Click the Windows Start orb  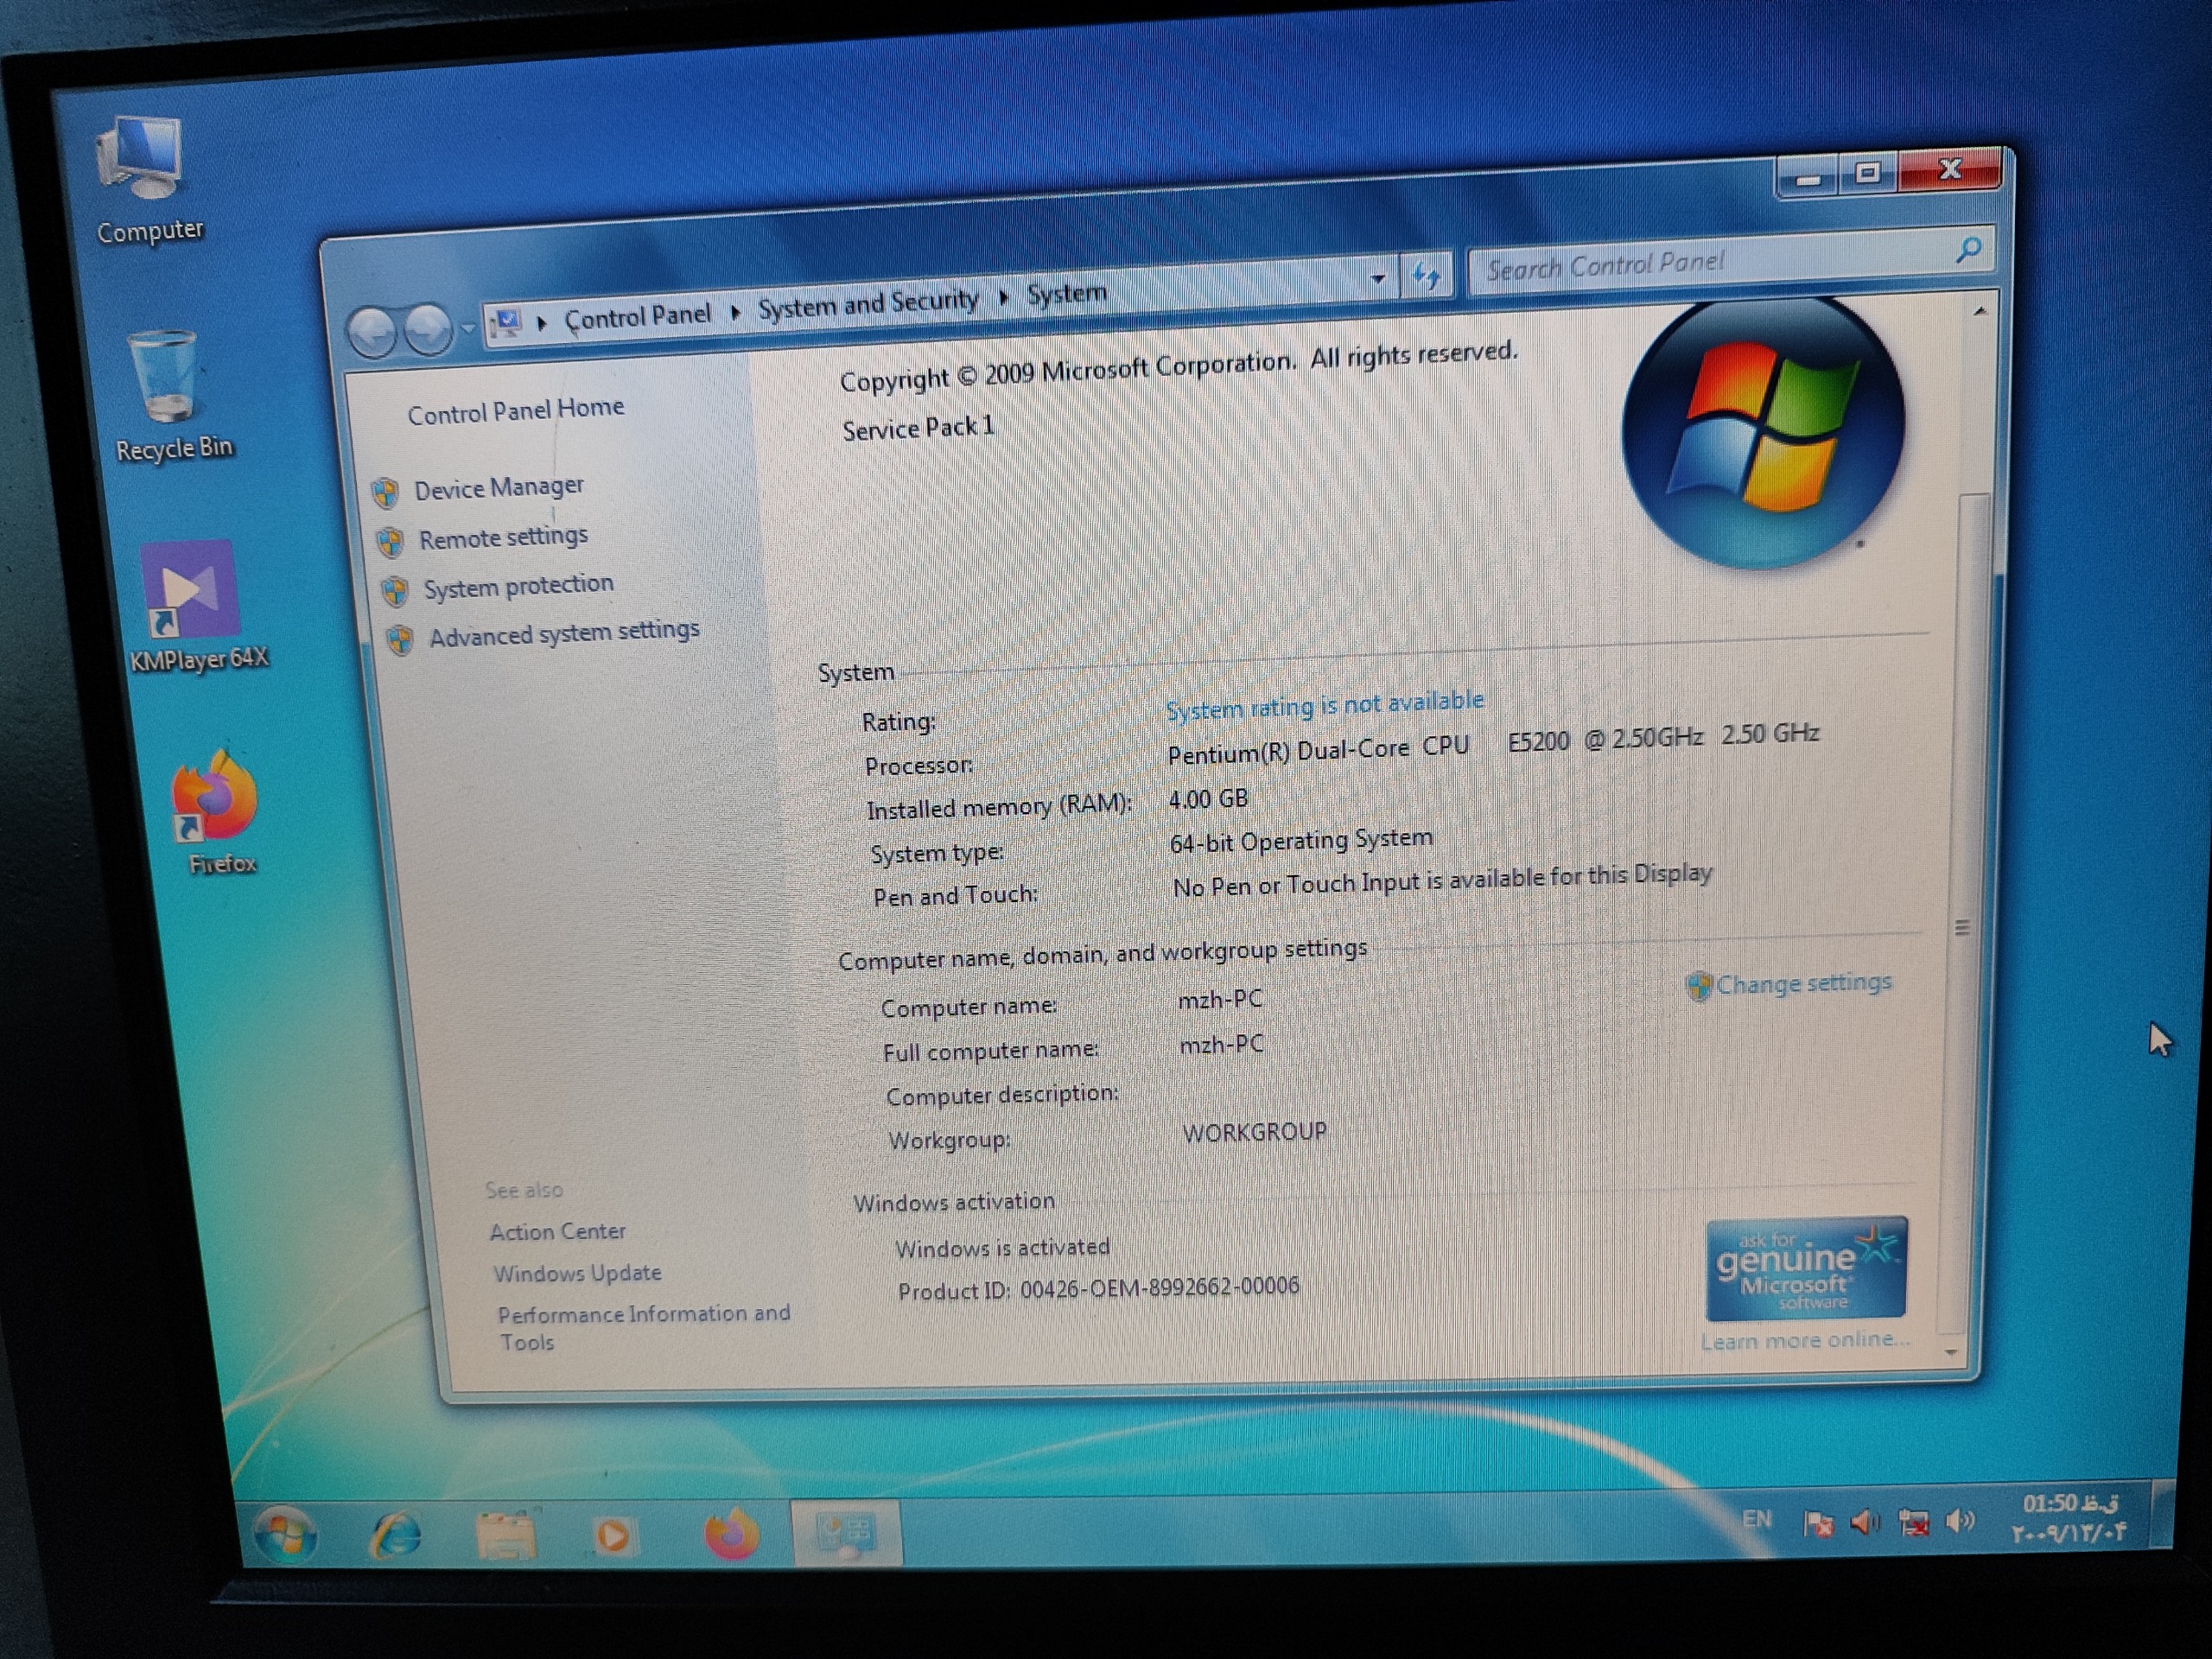point(285,1534)
